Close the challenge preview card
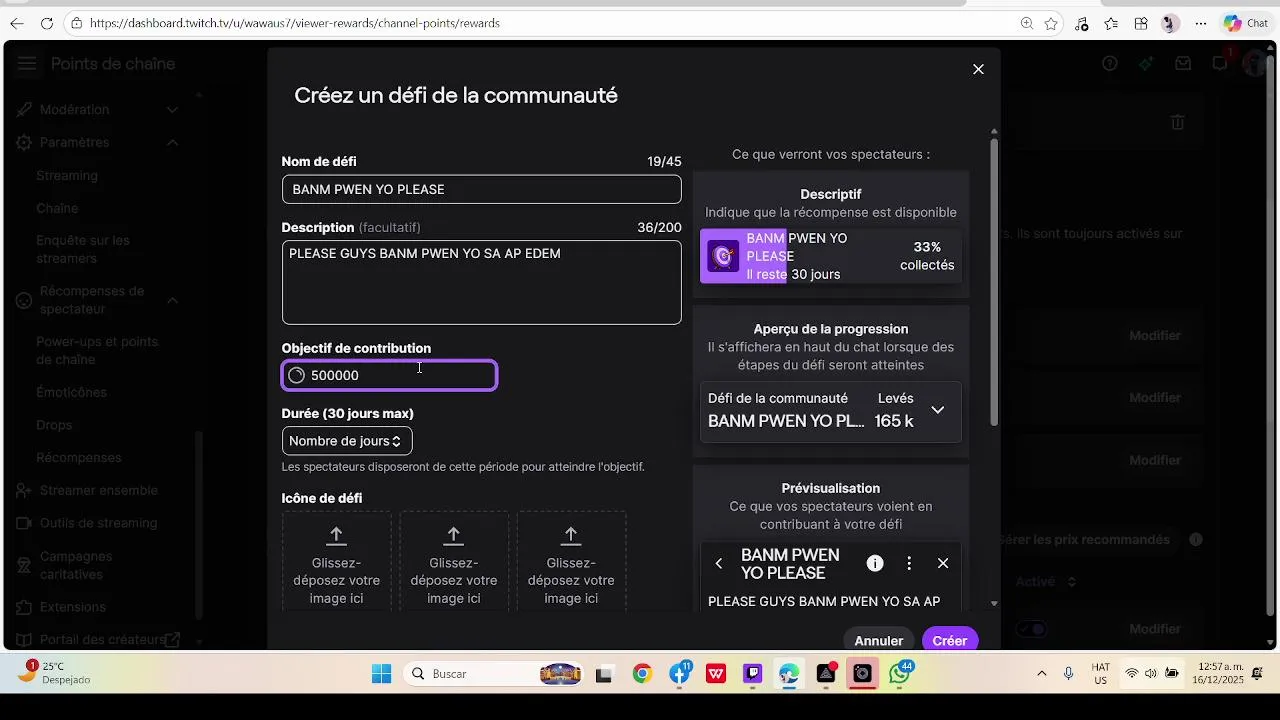Screen dimensions: 1280x720 coord(943,563)
